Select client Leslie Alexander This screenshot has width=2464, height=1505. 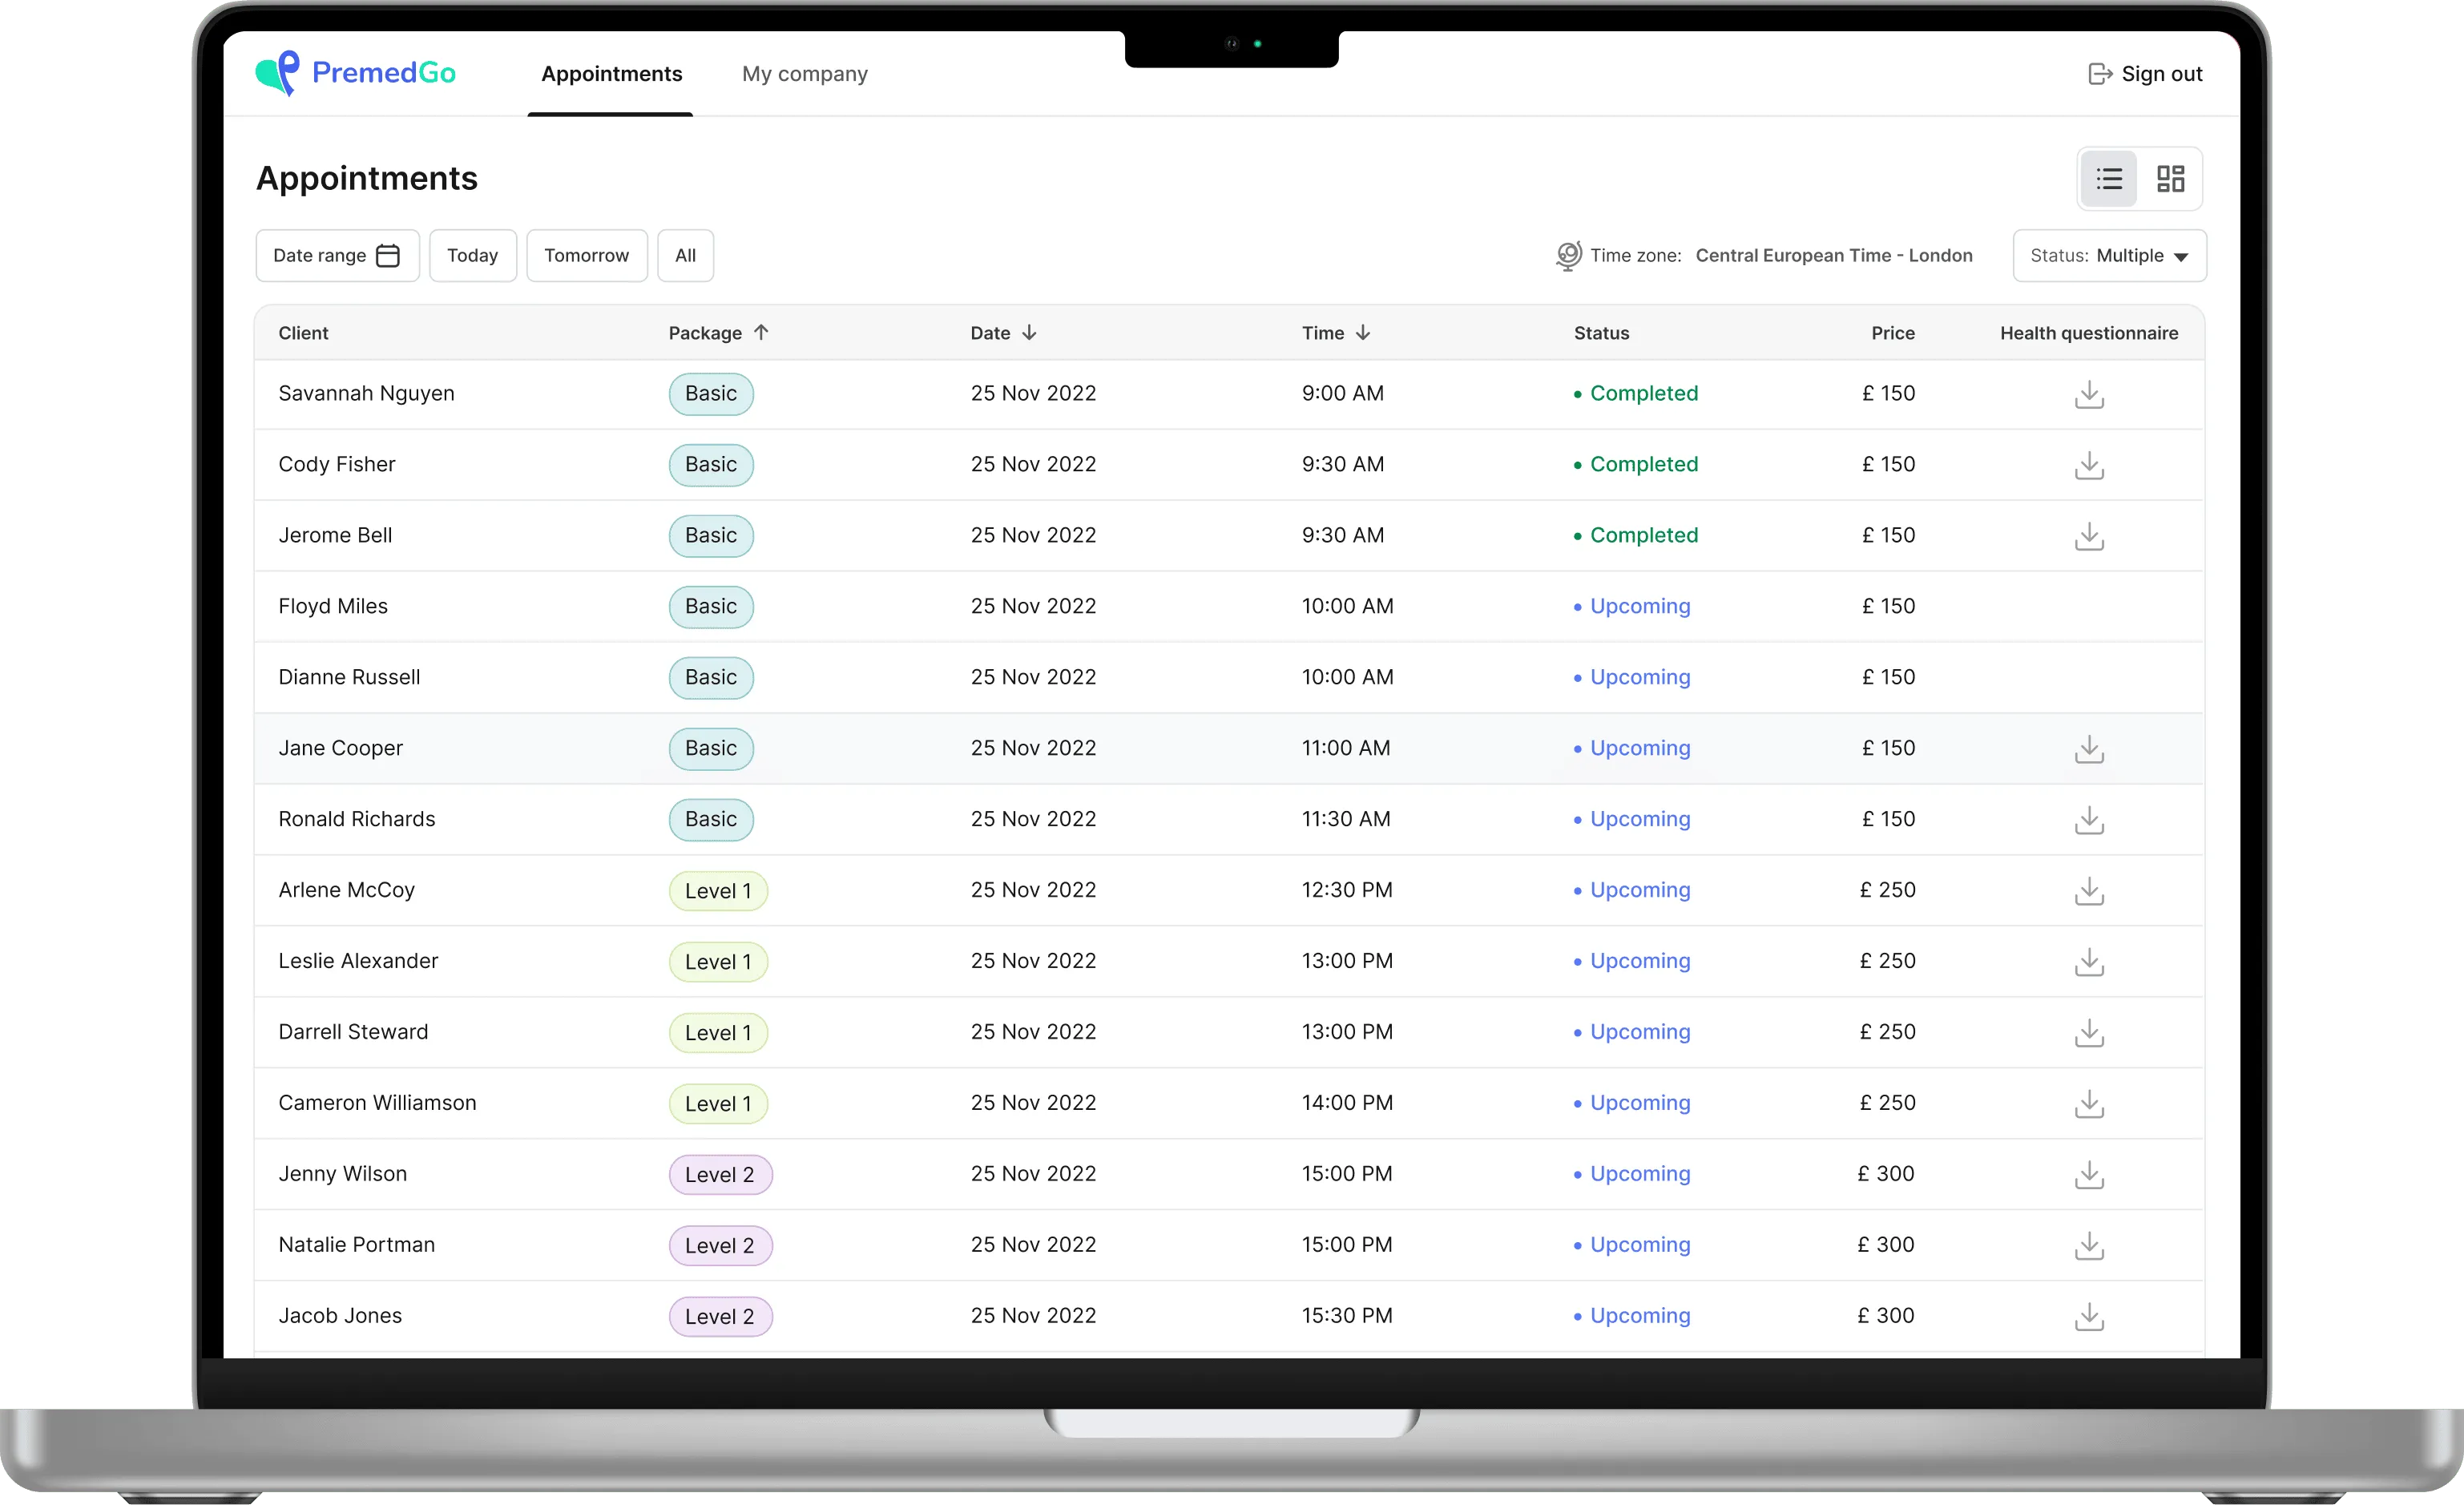(358, 961)
